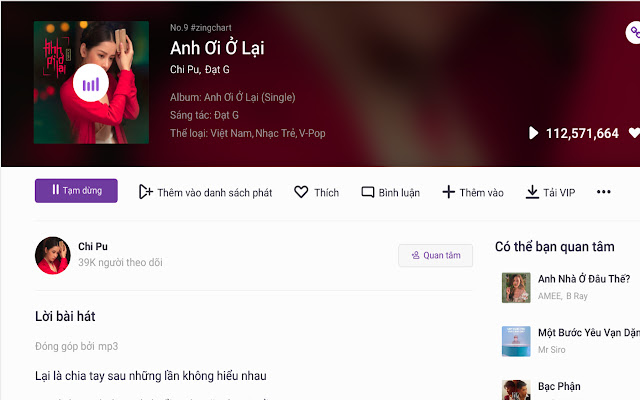Select the V-Pop genre link
640x400 pixels.
[312, 133]
